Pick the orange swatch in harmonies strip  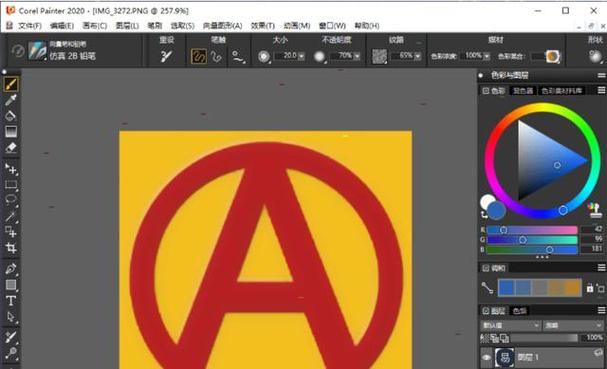click(x=573, y=288)
